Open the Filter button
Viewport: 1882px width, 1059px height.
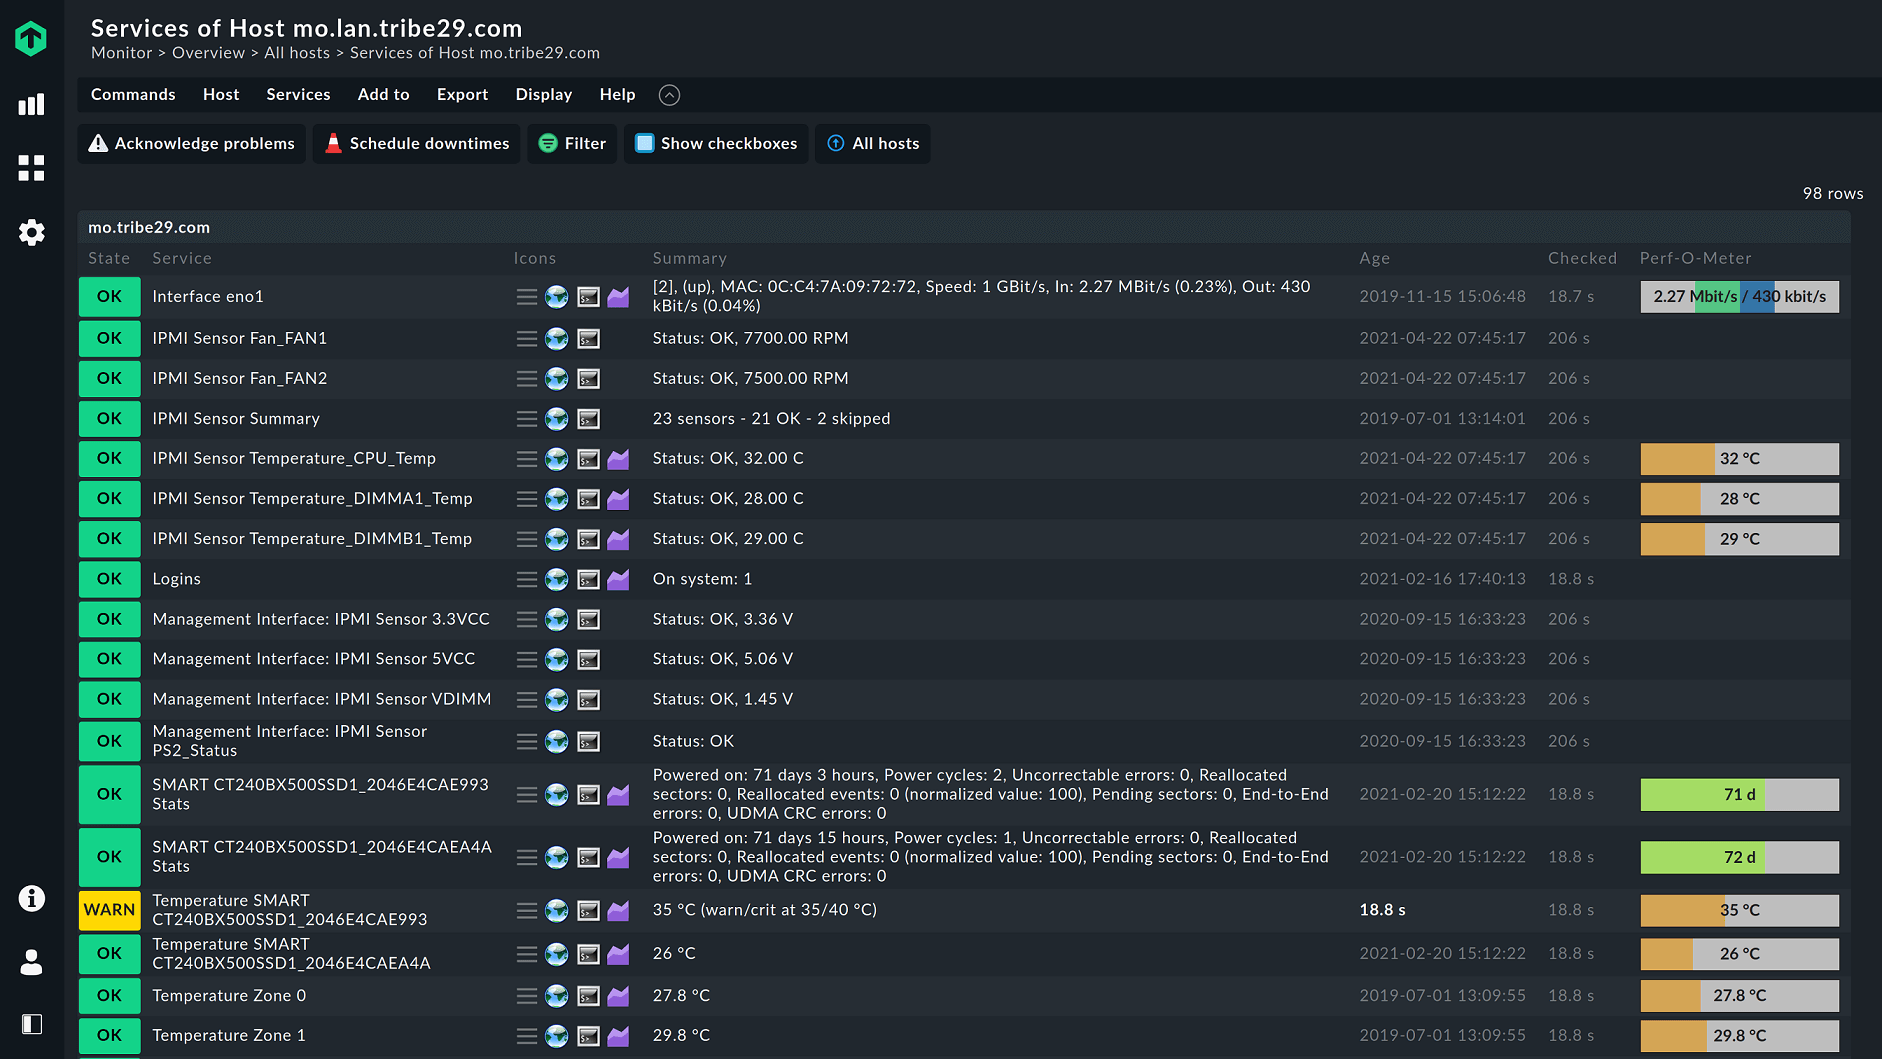coord(572,143)
